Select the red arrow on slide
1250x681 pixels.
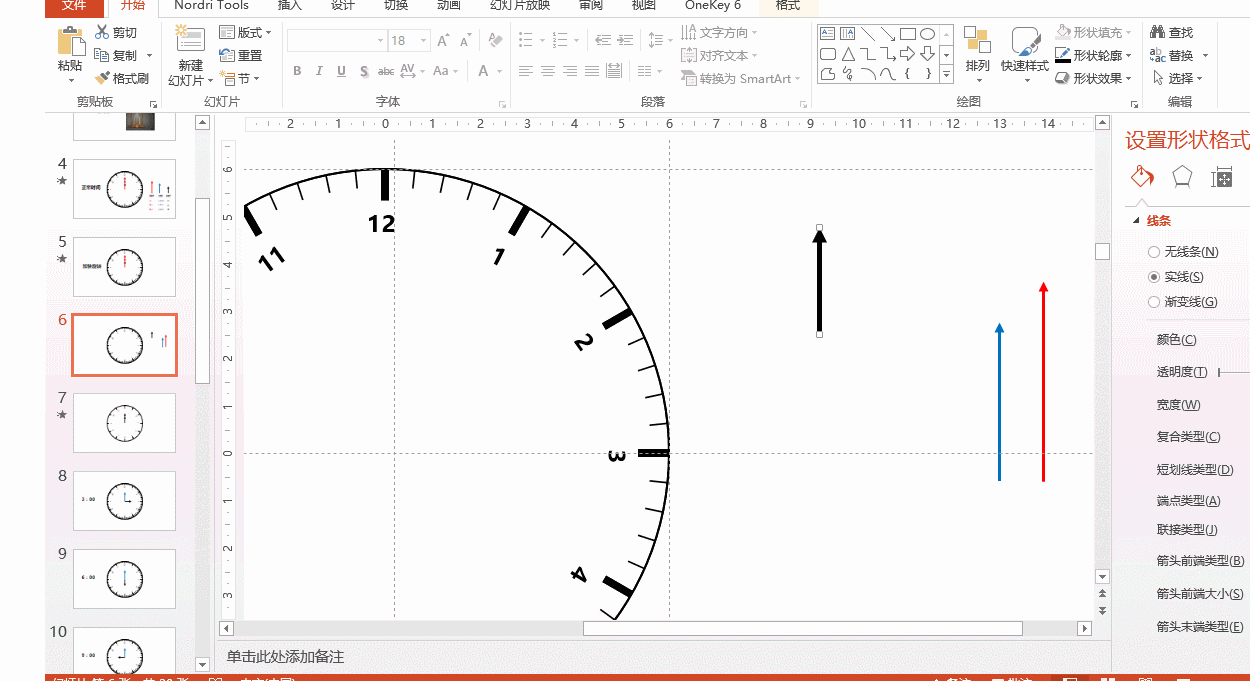click(x=1043, y=381)
